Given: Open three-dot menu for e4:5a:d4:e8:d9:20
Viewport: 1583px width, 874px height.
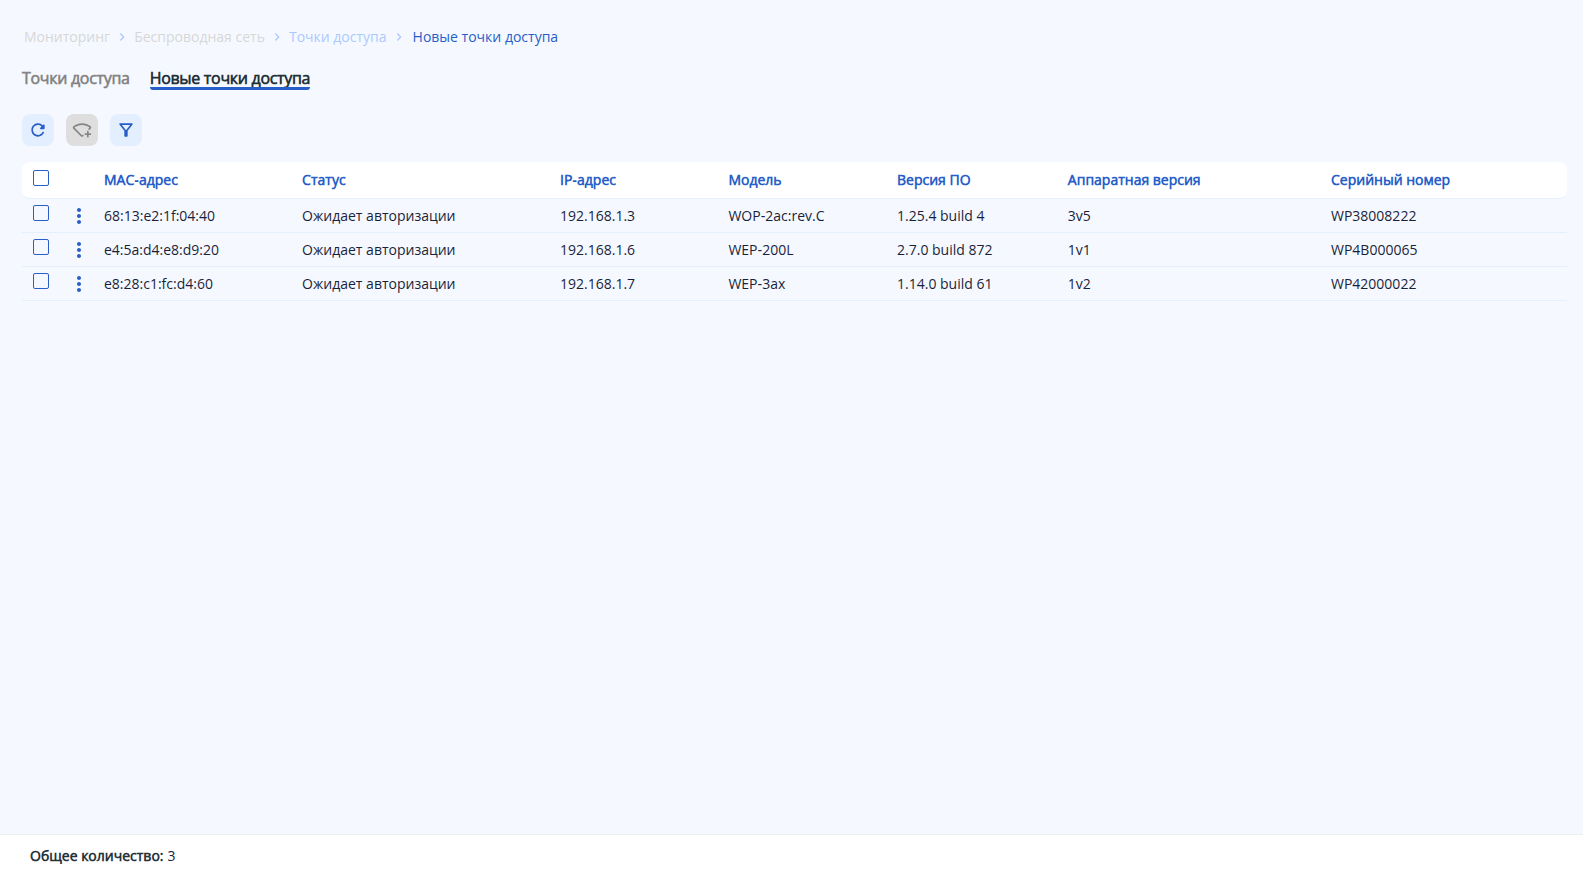Looking at the screenshot, I should coord(79,250).
